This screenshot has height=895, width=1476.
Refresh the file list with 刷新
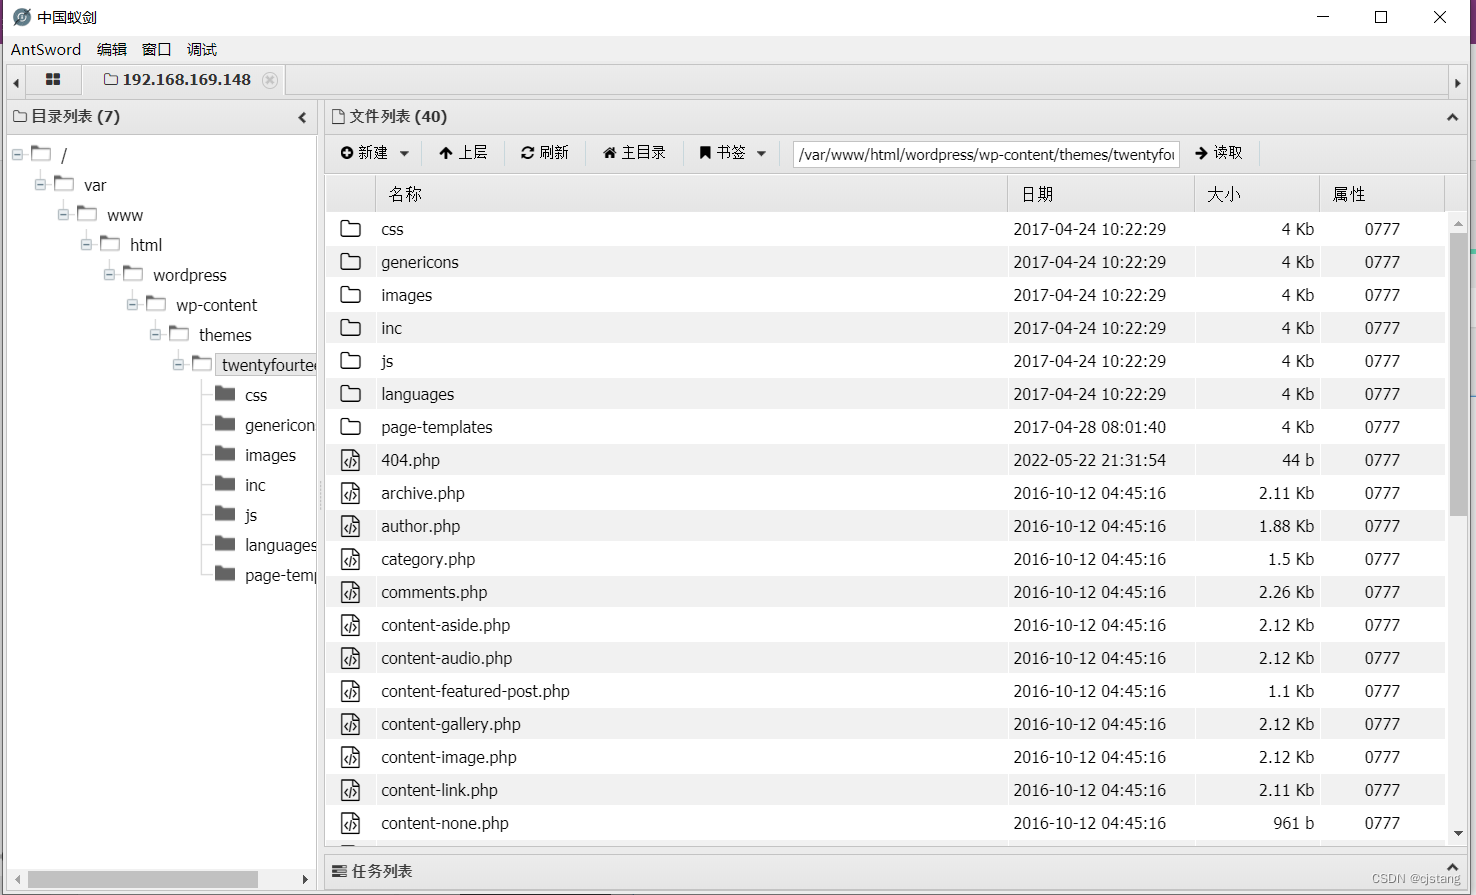point(545,153)
